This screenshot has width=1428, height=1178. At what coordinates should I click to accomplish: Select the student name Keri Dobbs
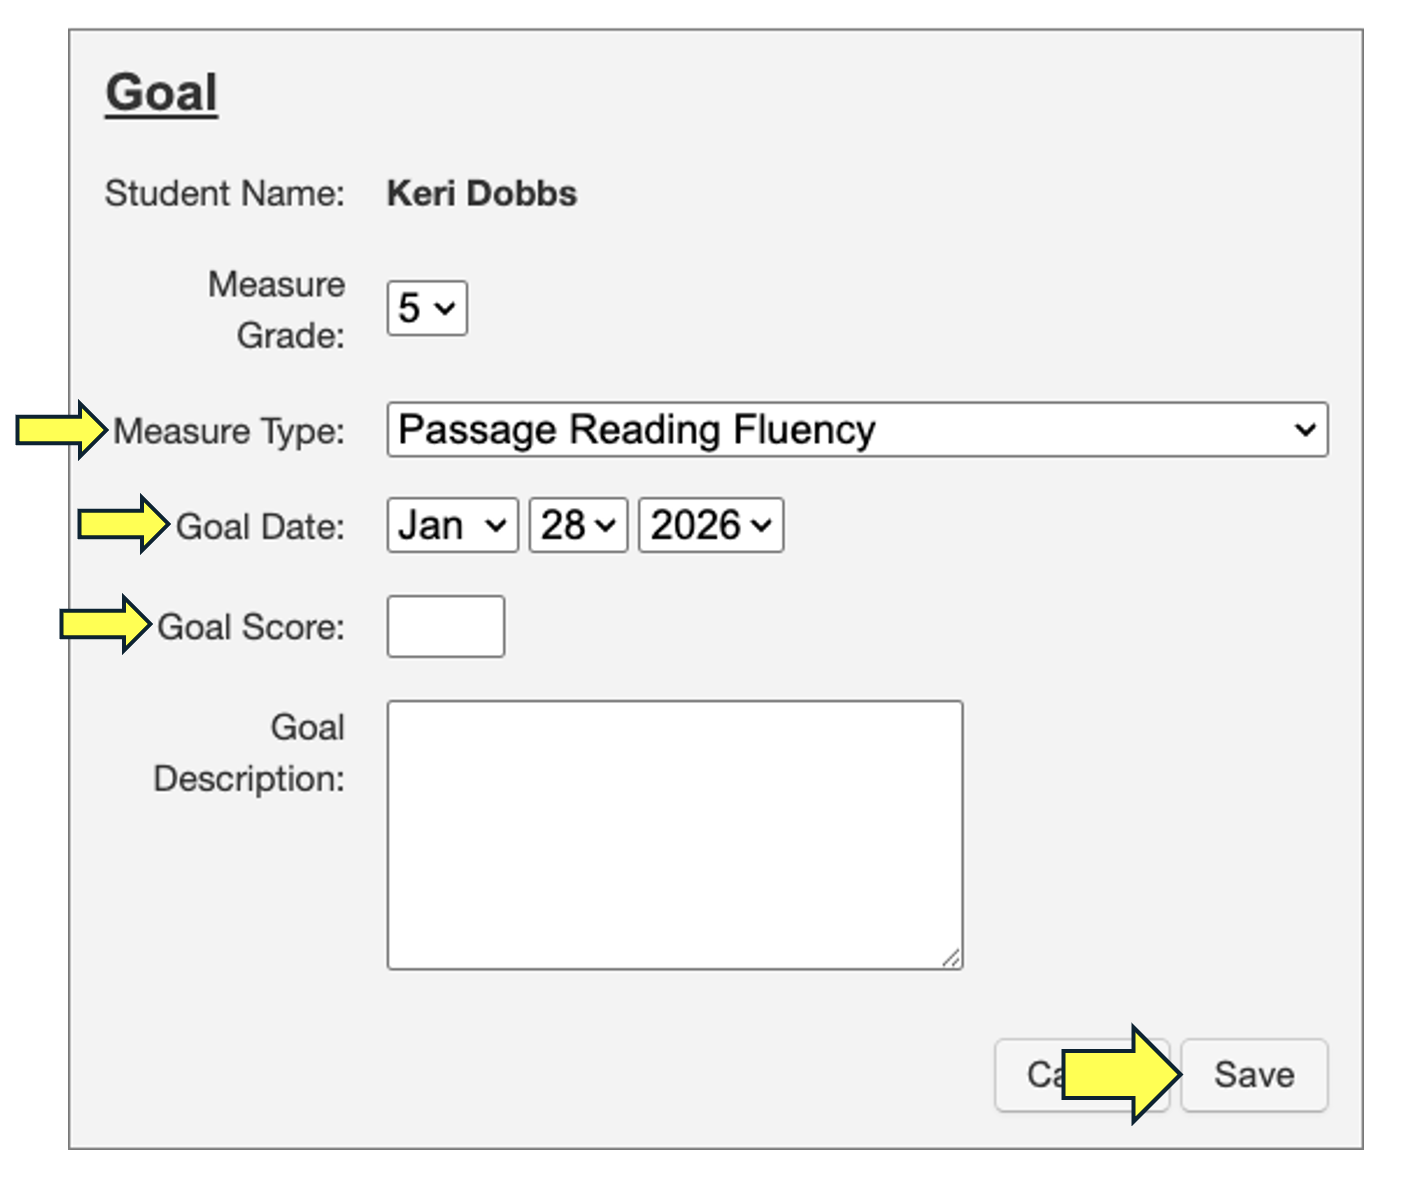coord(482,193)
